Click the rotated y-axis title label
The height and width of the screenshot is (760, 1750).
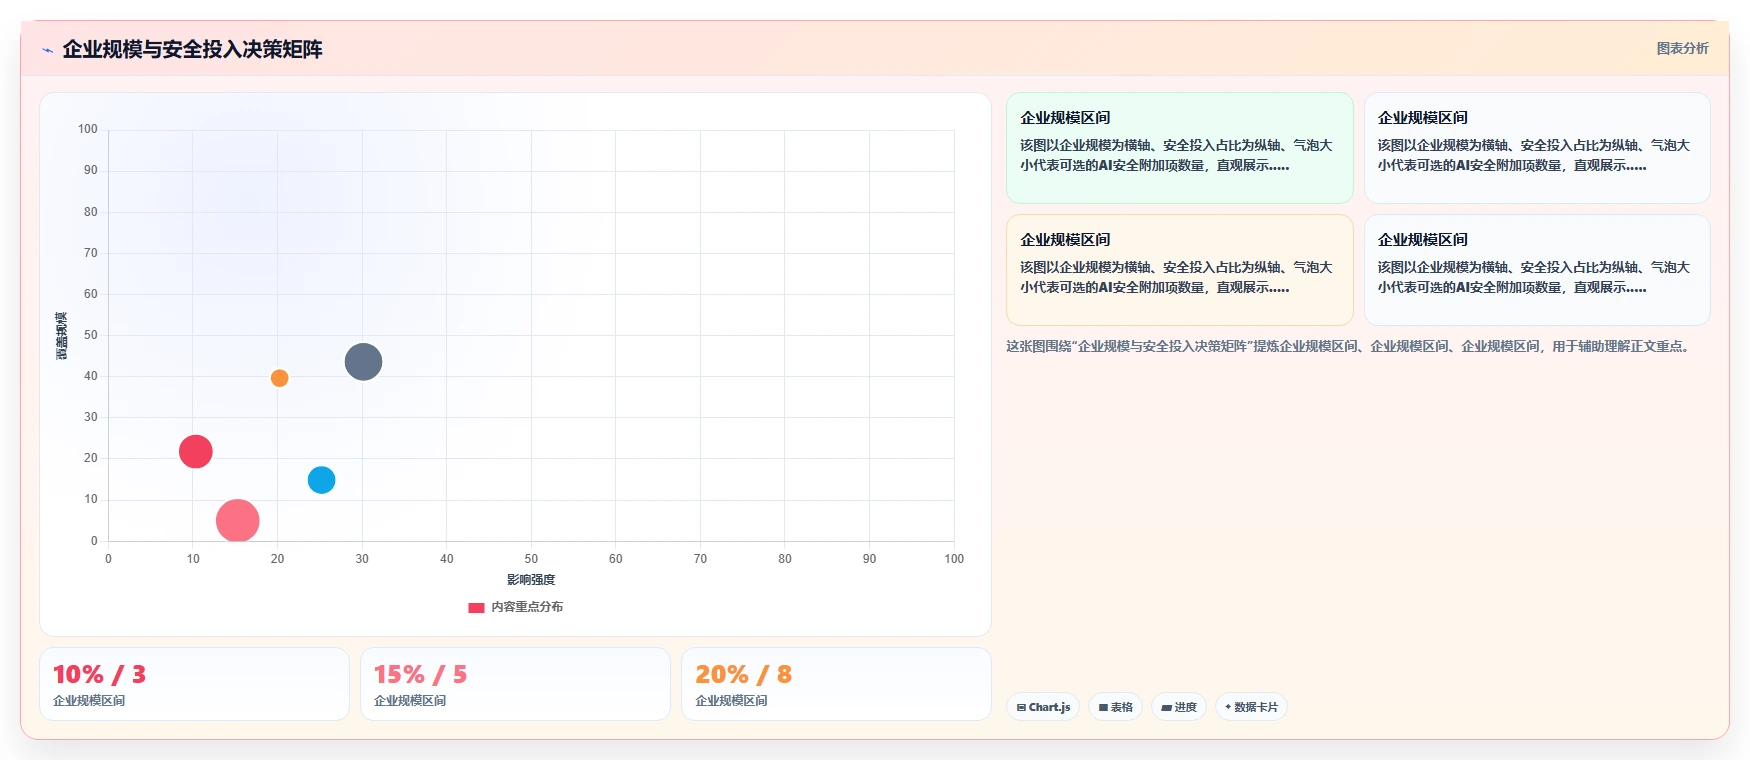click(x=62, y=336)
